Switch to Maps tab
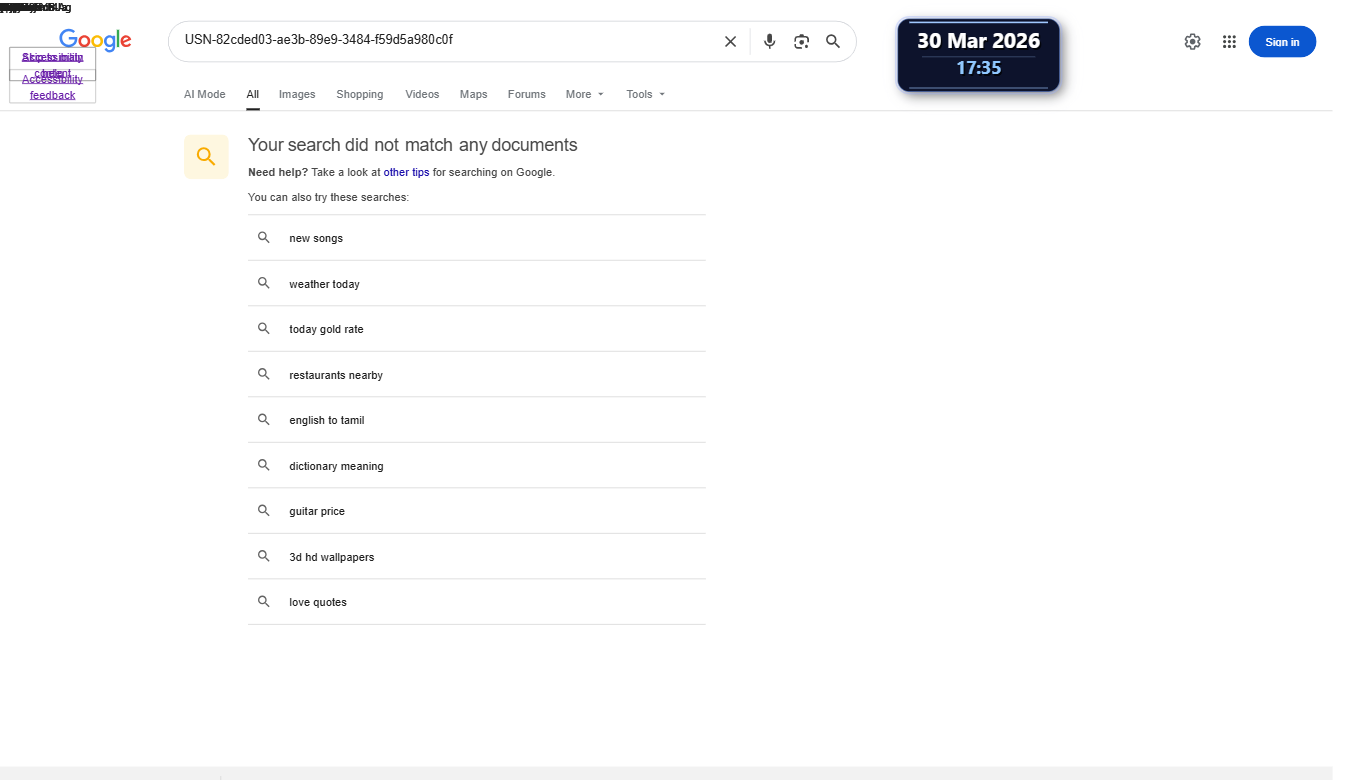Image resolution: width=1348 pixels, height=780 pixels. click(x=474, y=94)
